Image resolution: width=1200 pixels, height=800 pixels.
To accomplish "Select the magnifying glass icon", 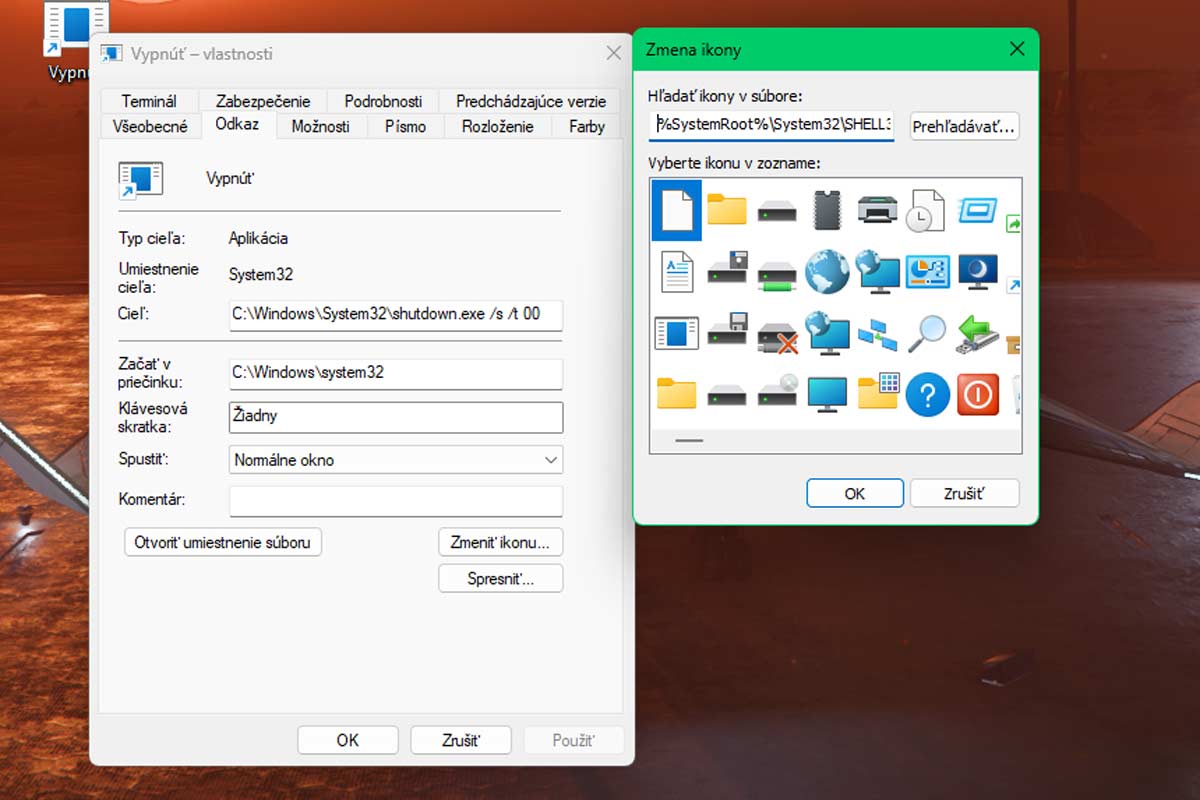I will (x=927, y=333).
